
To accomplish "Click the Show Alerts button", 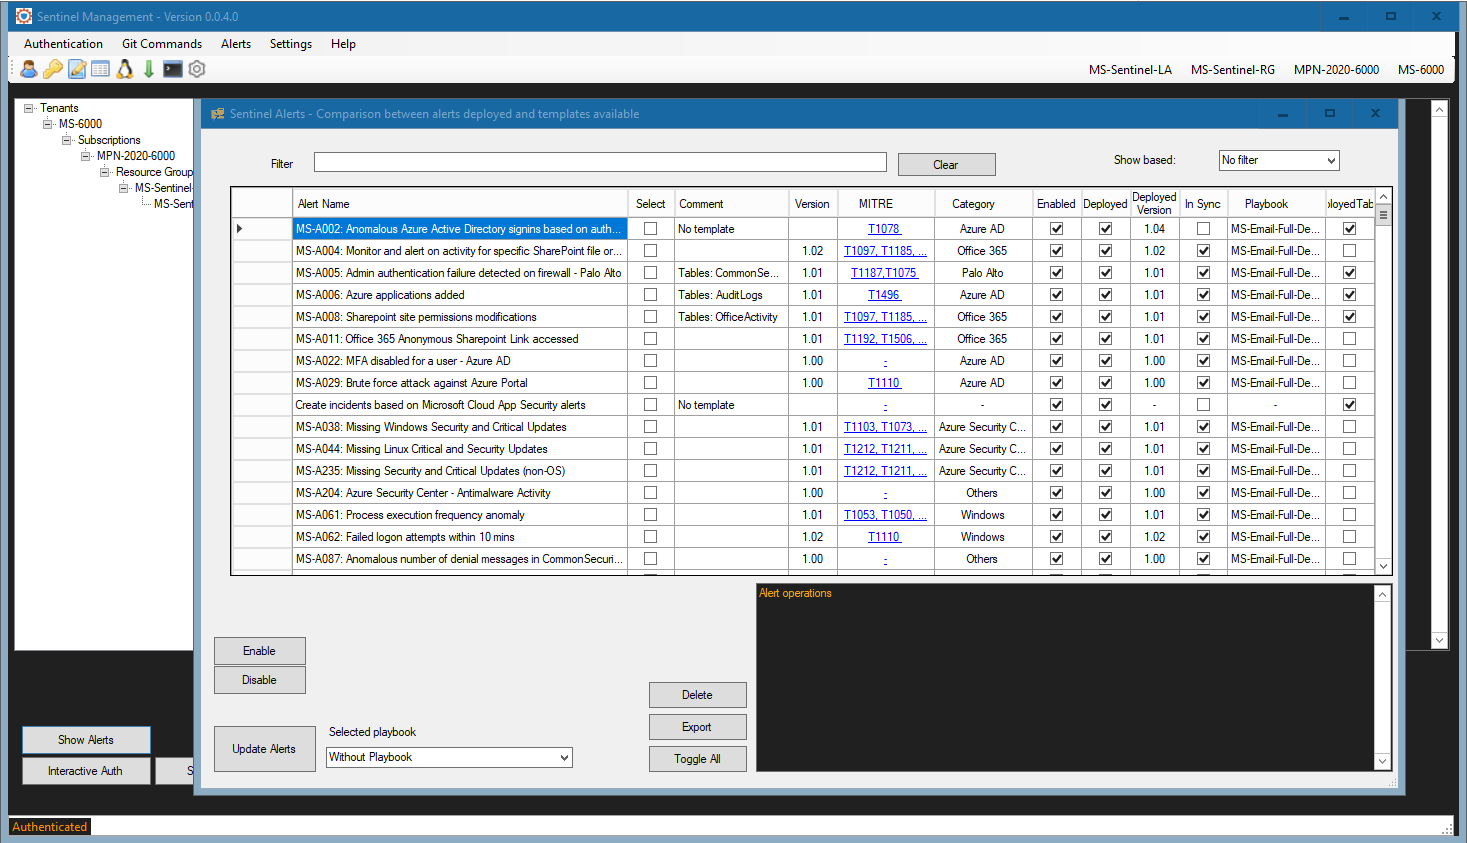I will (x=86, y=740).
